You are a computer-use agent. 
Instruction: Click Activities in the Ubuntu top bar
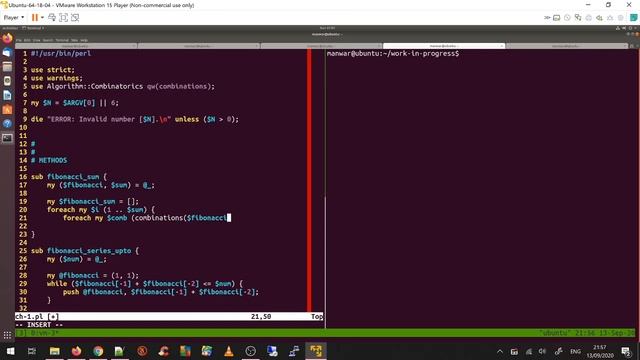10,28
